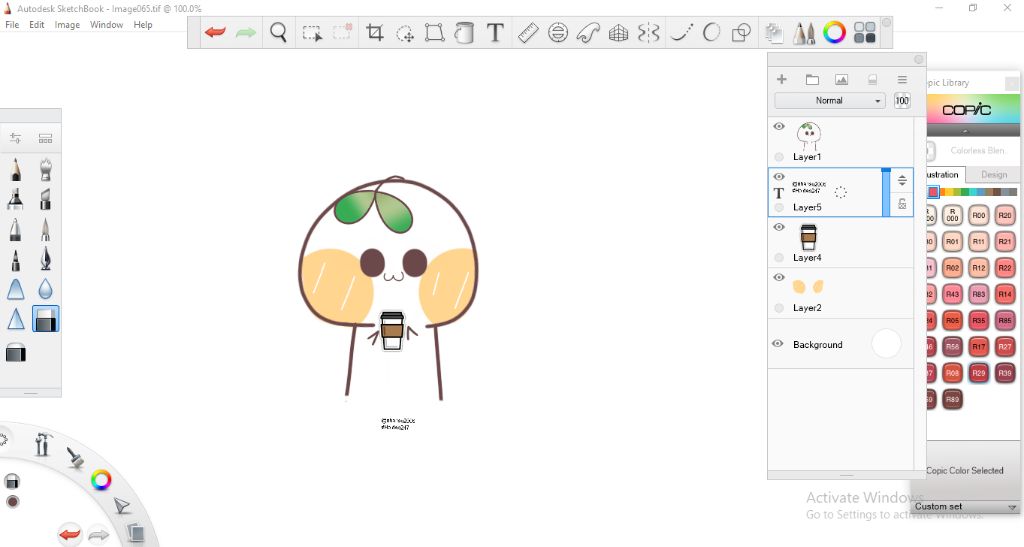1024x547 pixels.
Task: Hide Layer1 using its eye icon
Action: [779, 127]
